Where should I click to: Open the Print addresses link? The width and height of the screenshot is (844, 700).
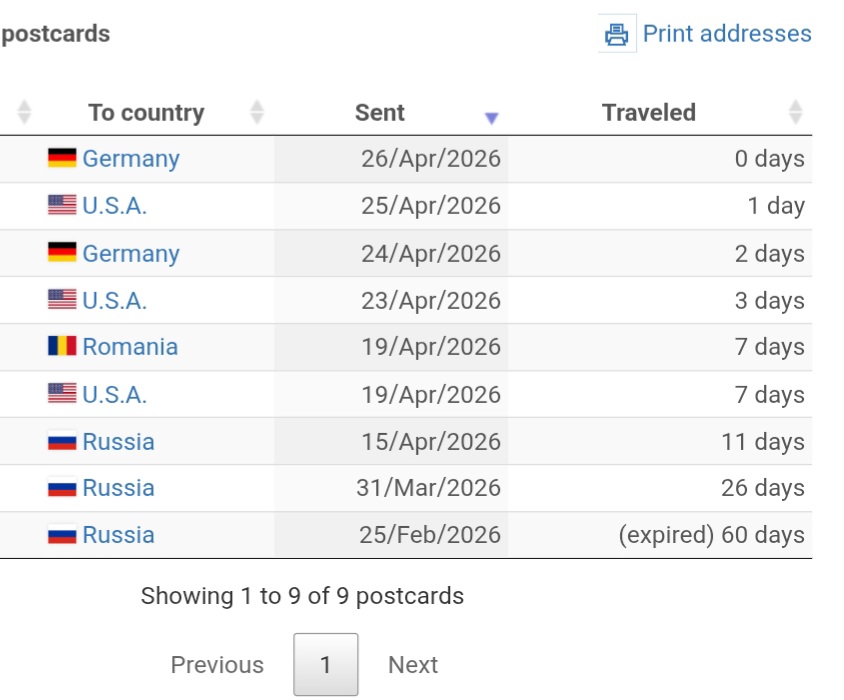tap(727, 33)
